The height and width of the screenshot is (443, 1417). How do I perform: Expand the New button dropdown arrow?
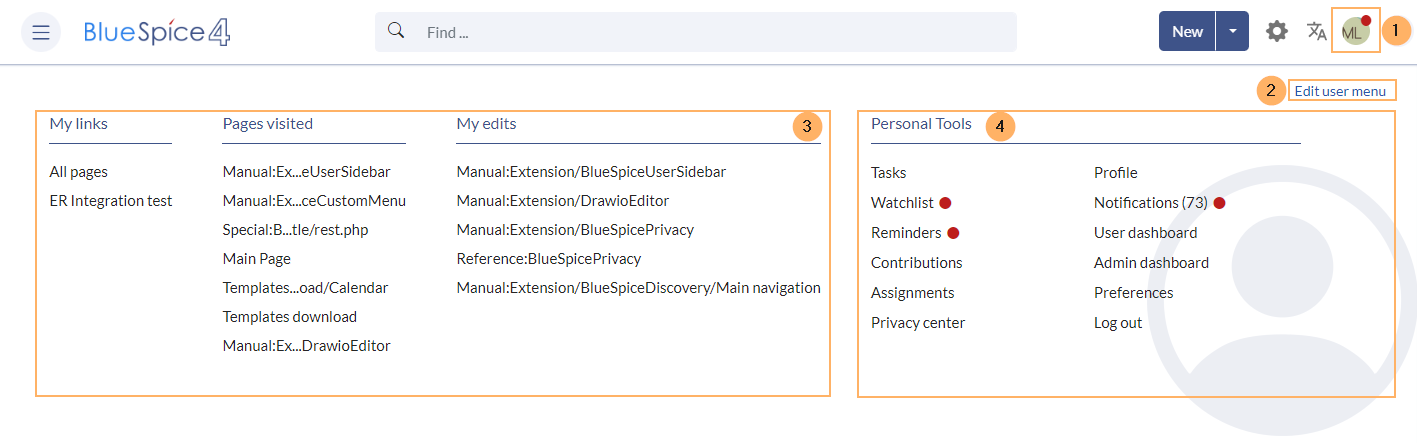pyautogui.click(x=1233, y=32)
